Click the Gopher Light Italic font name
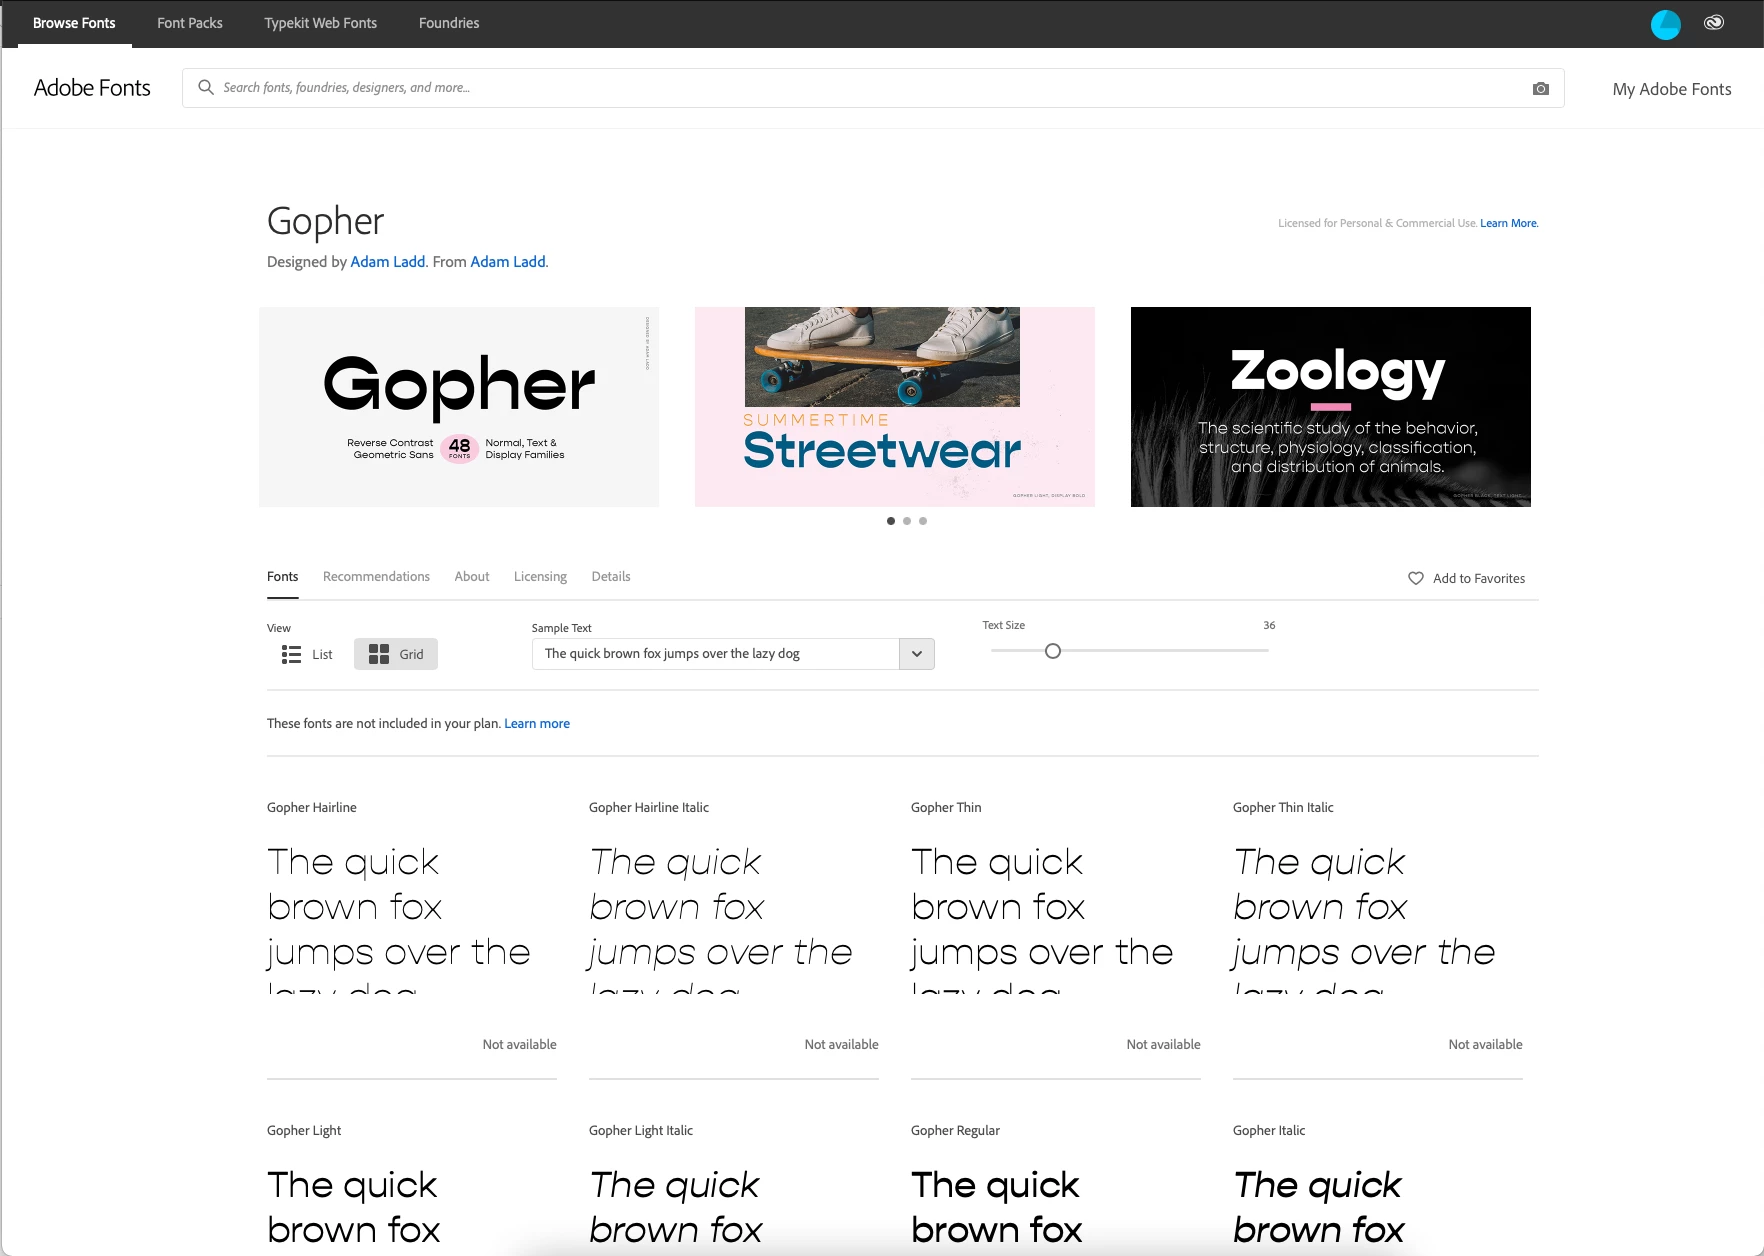 point(641,1130)
